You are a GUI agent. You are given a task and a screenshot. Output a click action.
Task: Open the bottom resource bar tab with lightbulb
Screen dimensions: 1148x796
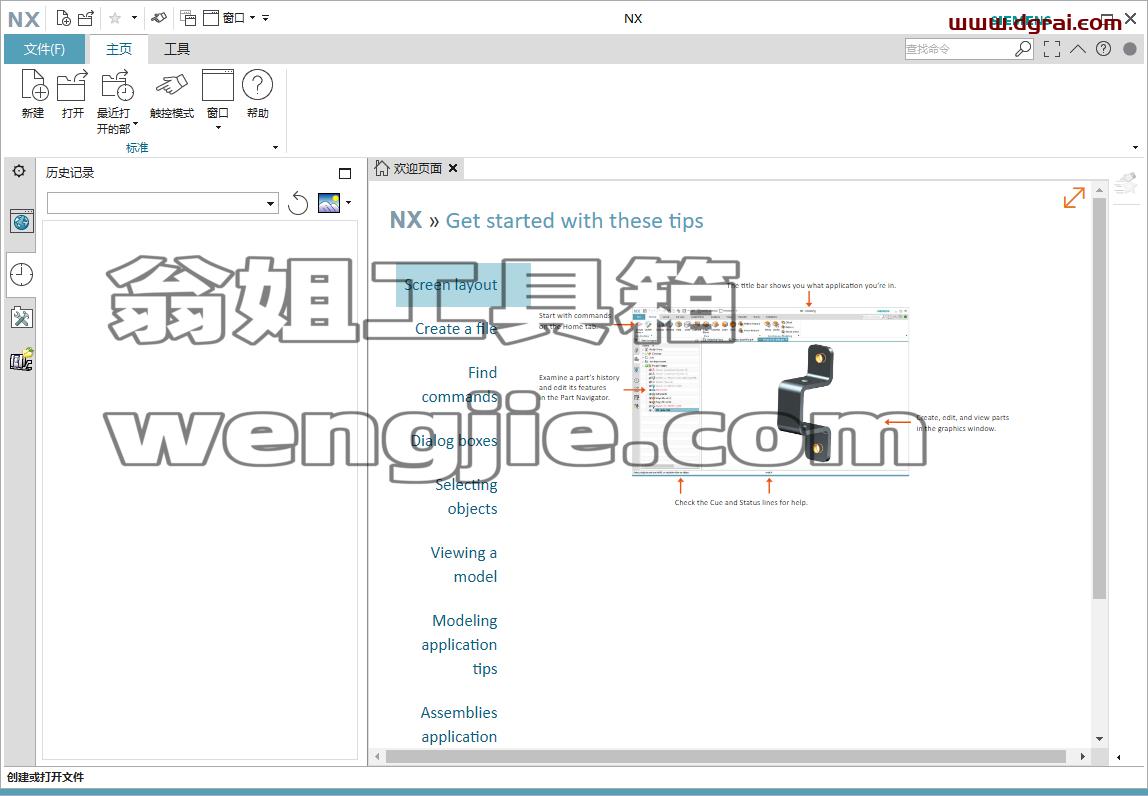pos(21,360)
